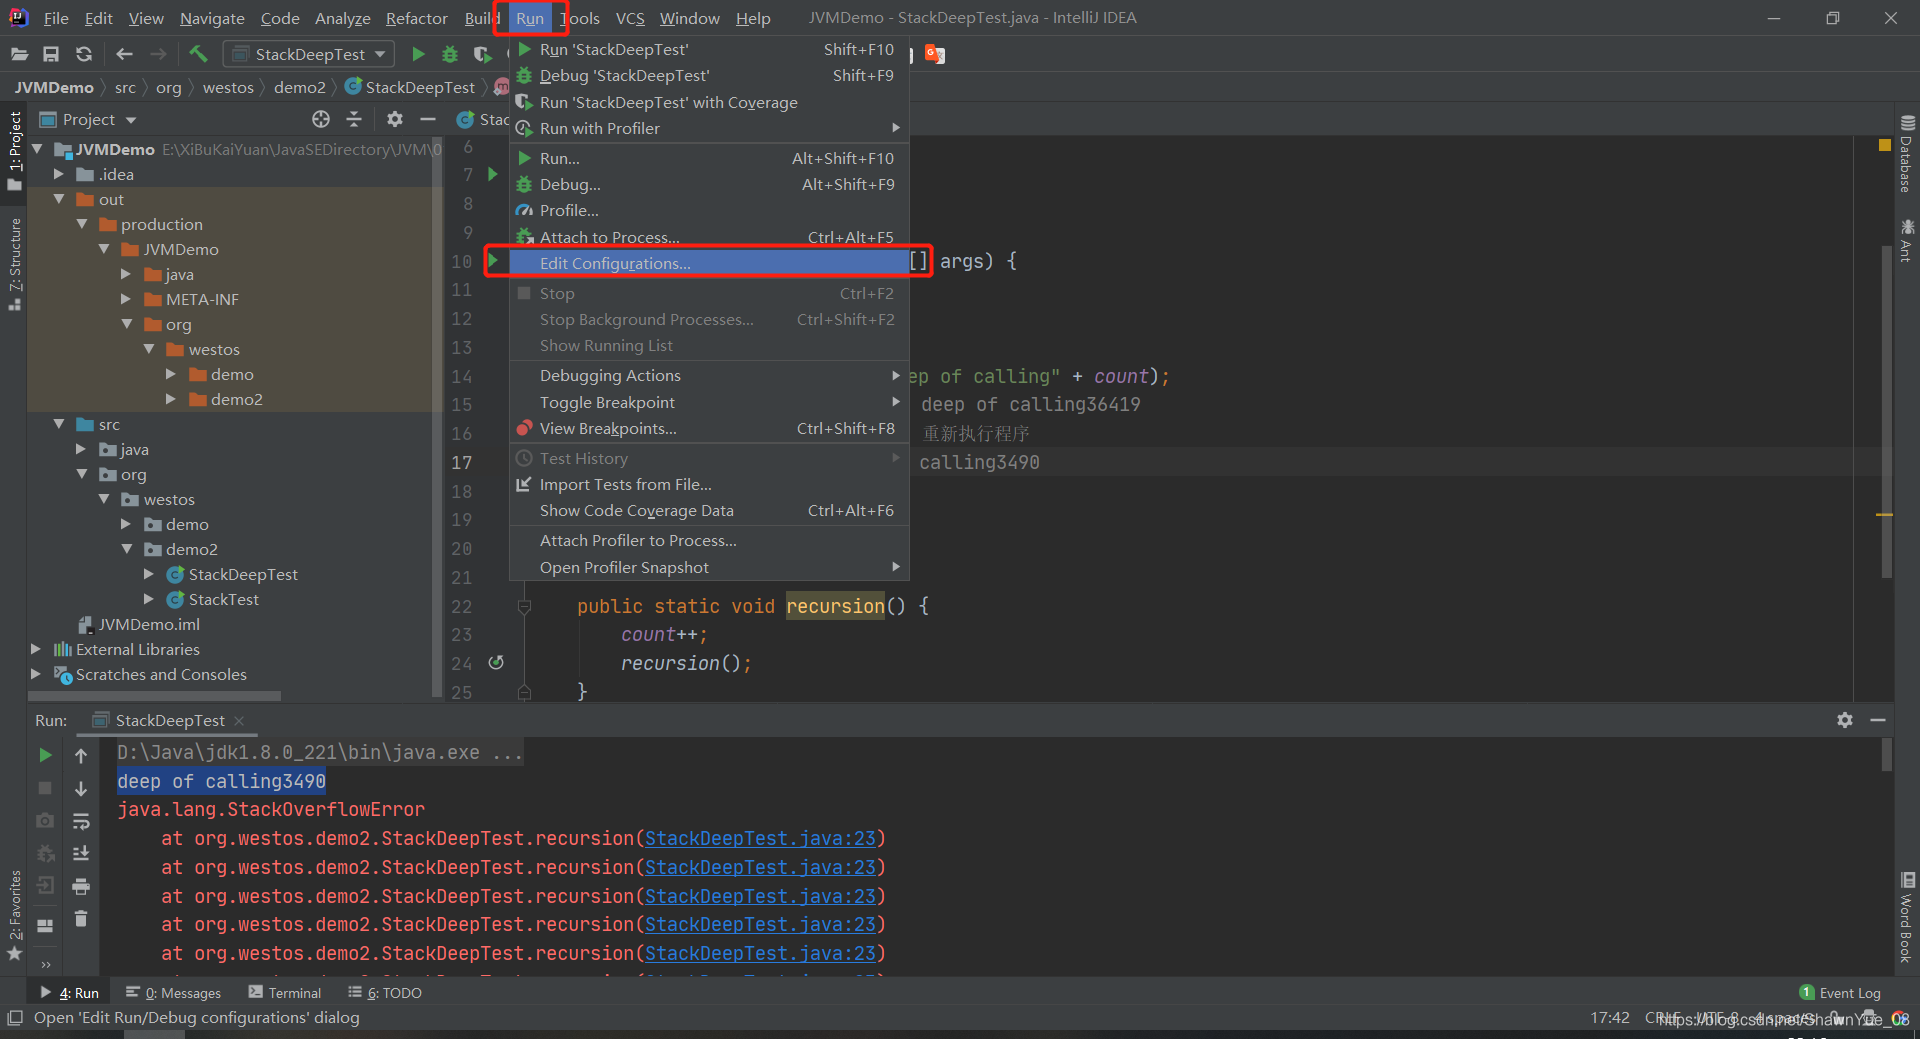Select Edit Configurations menu entry
This screenshot has width=1920, height=1039.
[x=709, y=263]
